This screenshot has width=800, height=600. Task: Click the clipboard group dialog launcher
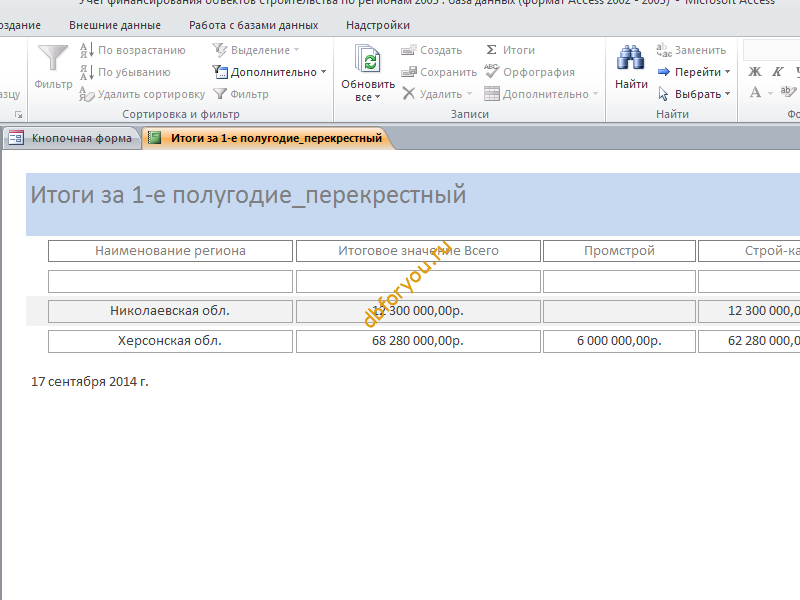(x=18, y=115)
